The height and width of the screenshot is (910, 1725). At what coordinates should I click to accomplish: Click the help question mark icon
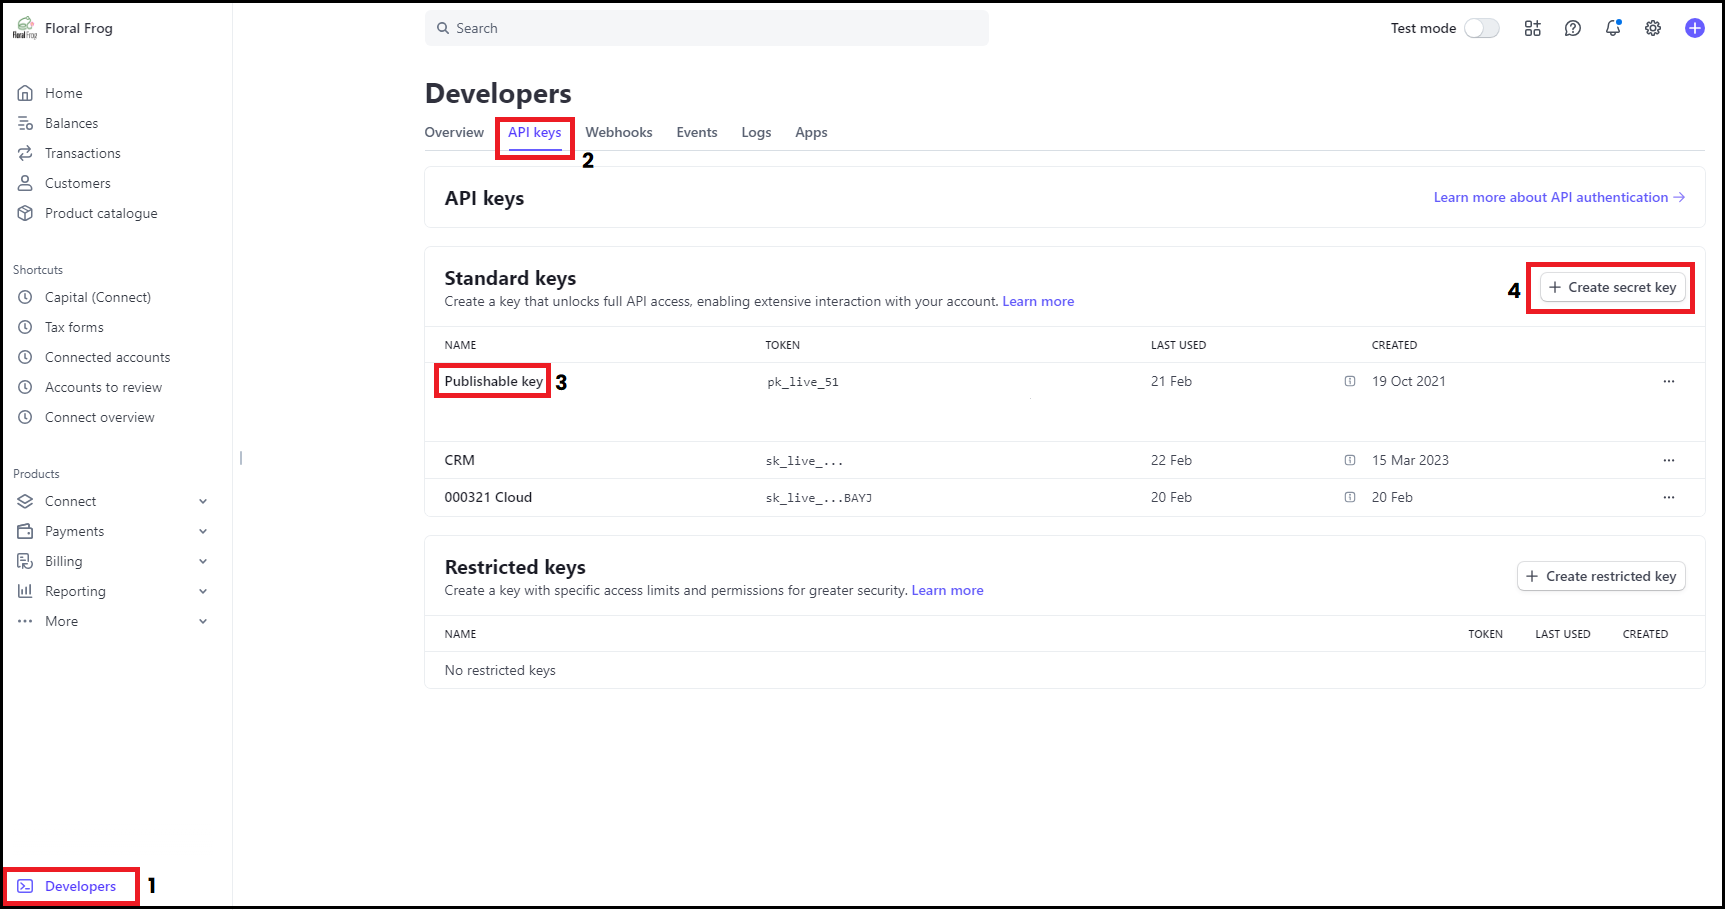point(1573,28)
